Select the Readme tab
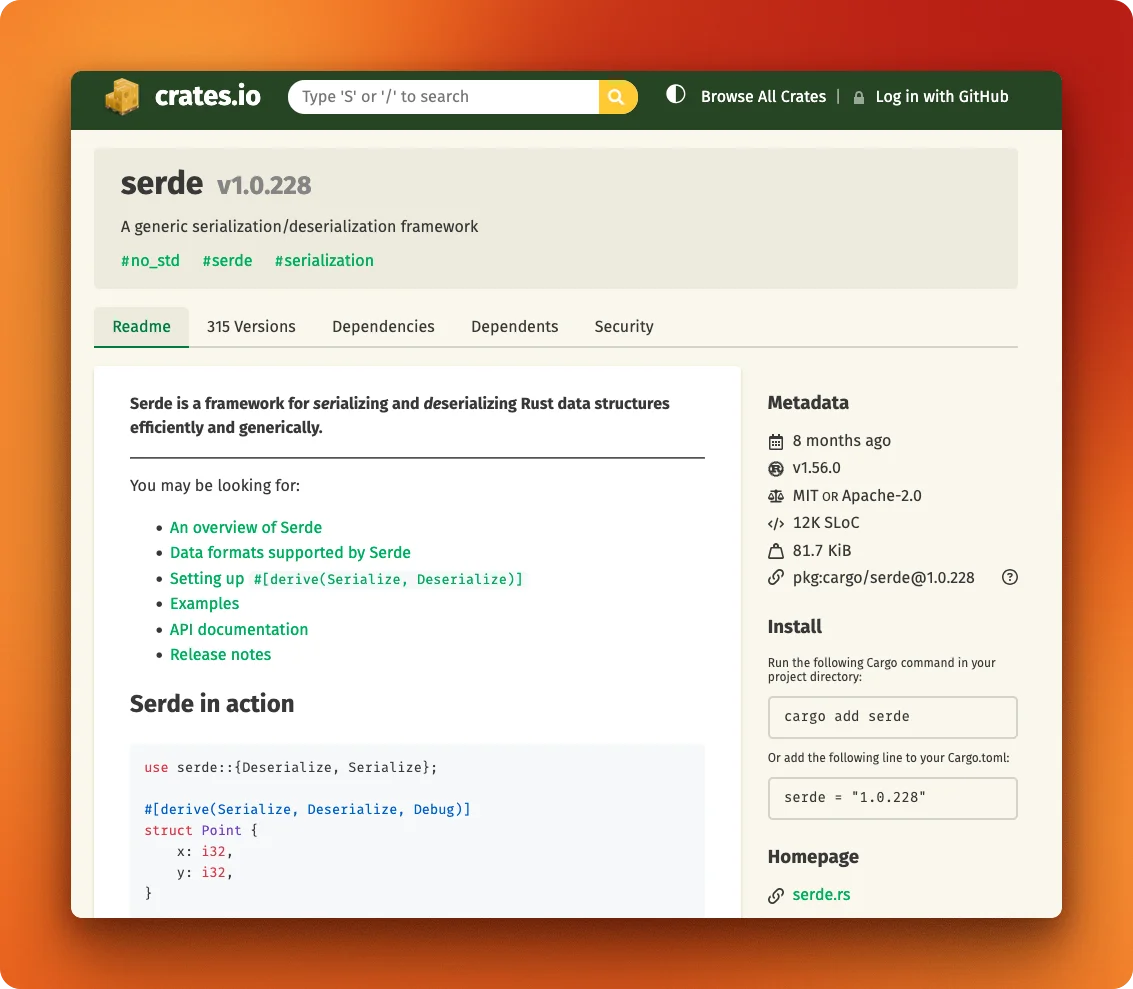1133x989 pixels. (142, 327)
